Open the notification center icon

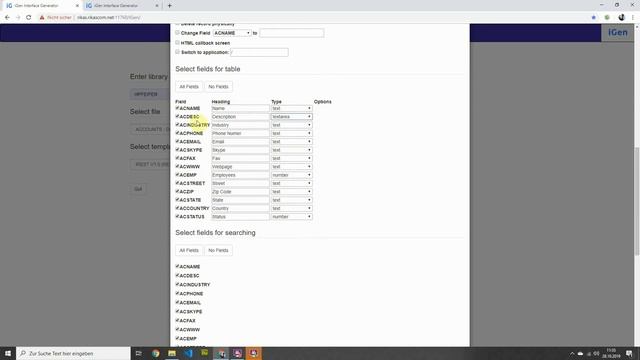[x=629, y=353]
